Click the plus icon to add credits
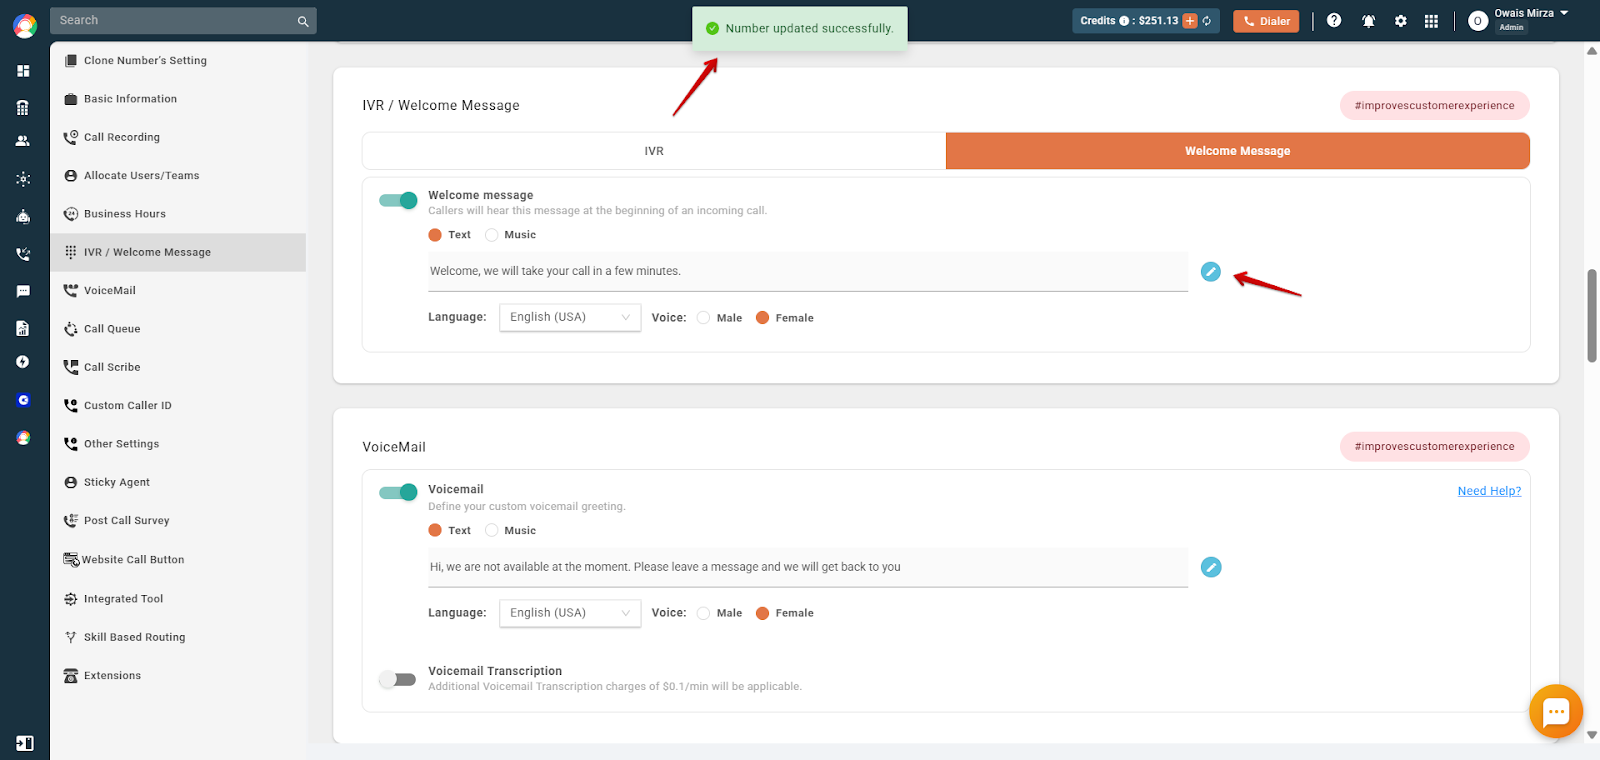 click(x=1190, y=21)
